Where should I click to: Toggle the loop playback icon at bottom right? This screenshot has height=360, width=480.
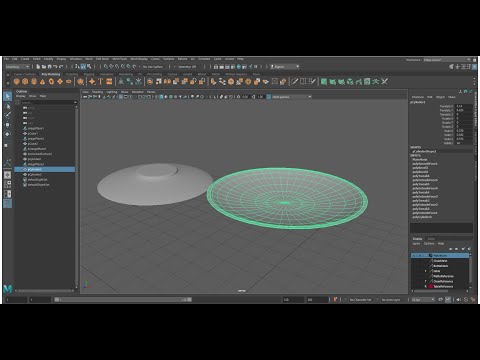(441, 300)
